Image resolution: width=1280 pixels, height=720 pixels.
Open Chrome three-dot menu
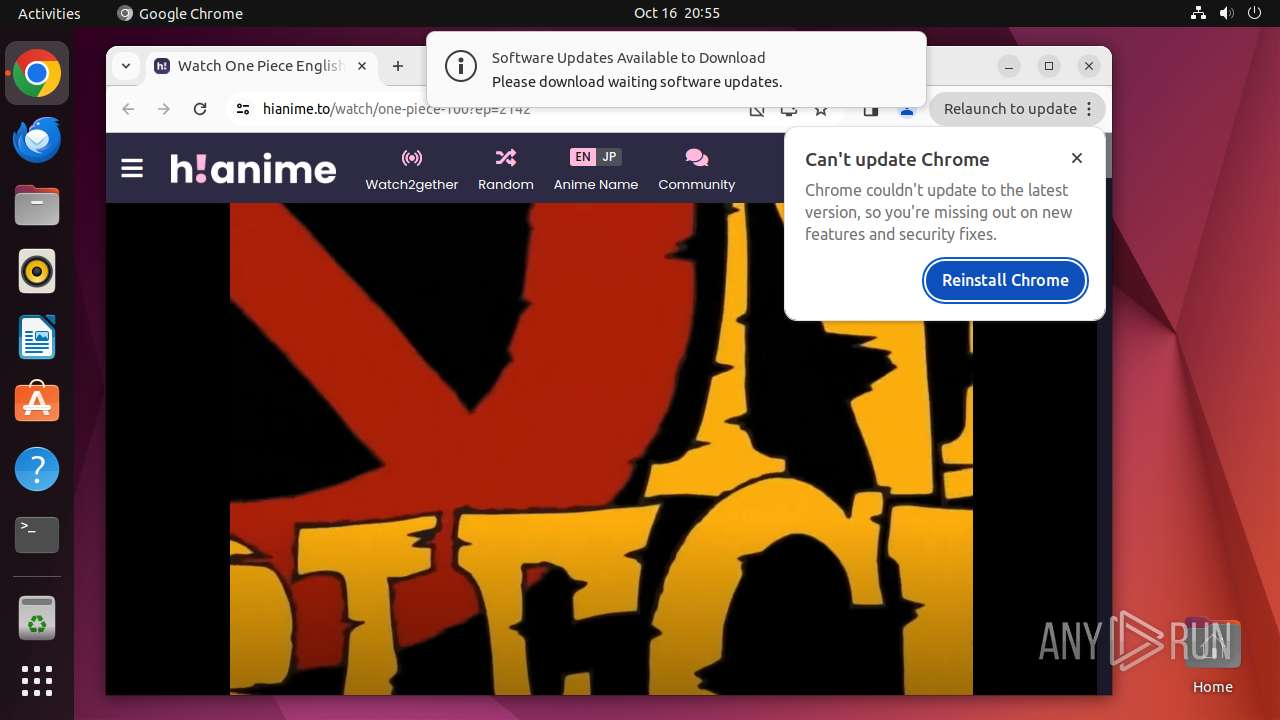tap(1090, 109)
